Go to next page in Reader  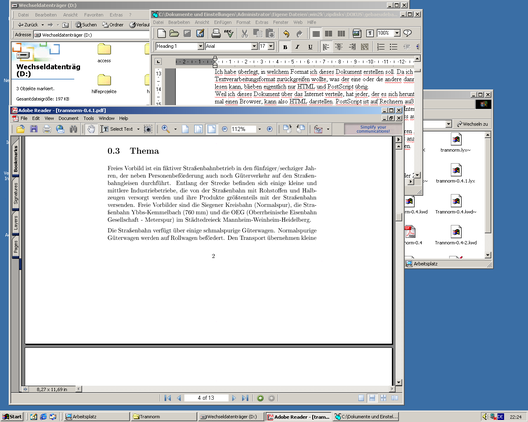pyautogui.click(x=233, y=398)
